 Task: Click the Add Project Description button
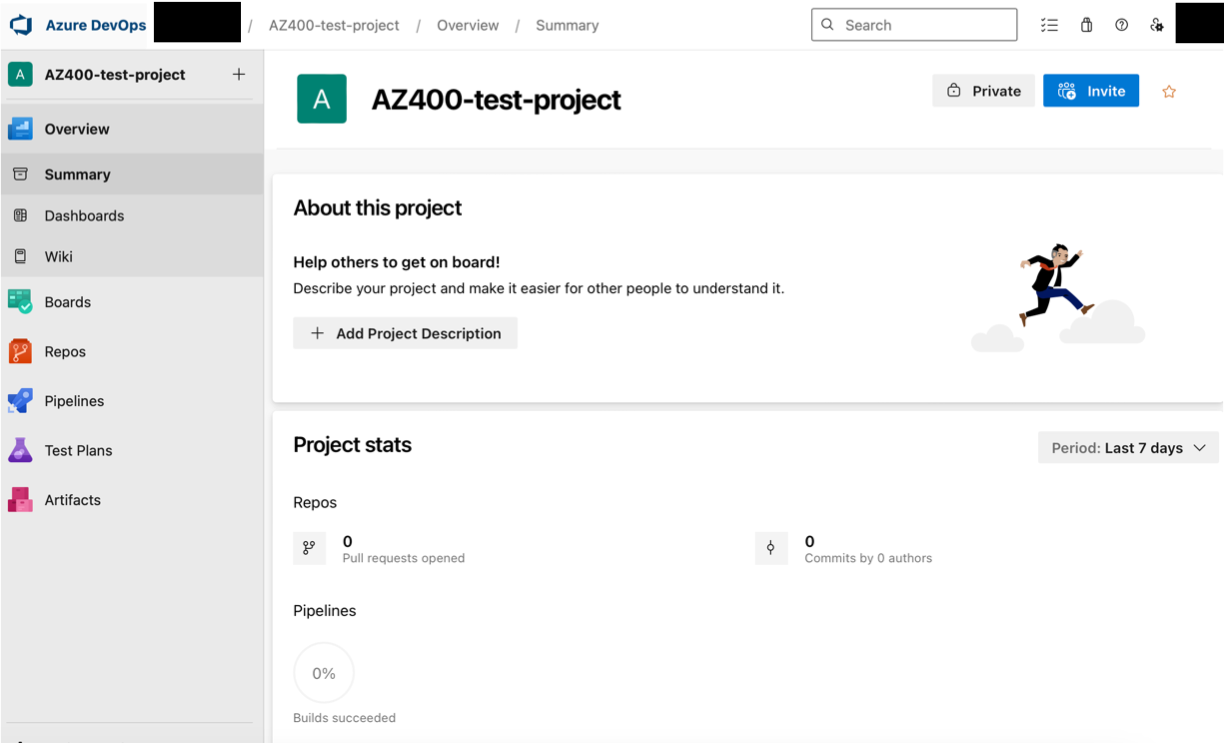pyautogui.click(x=405, y=334)
